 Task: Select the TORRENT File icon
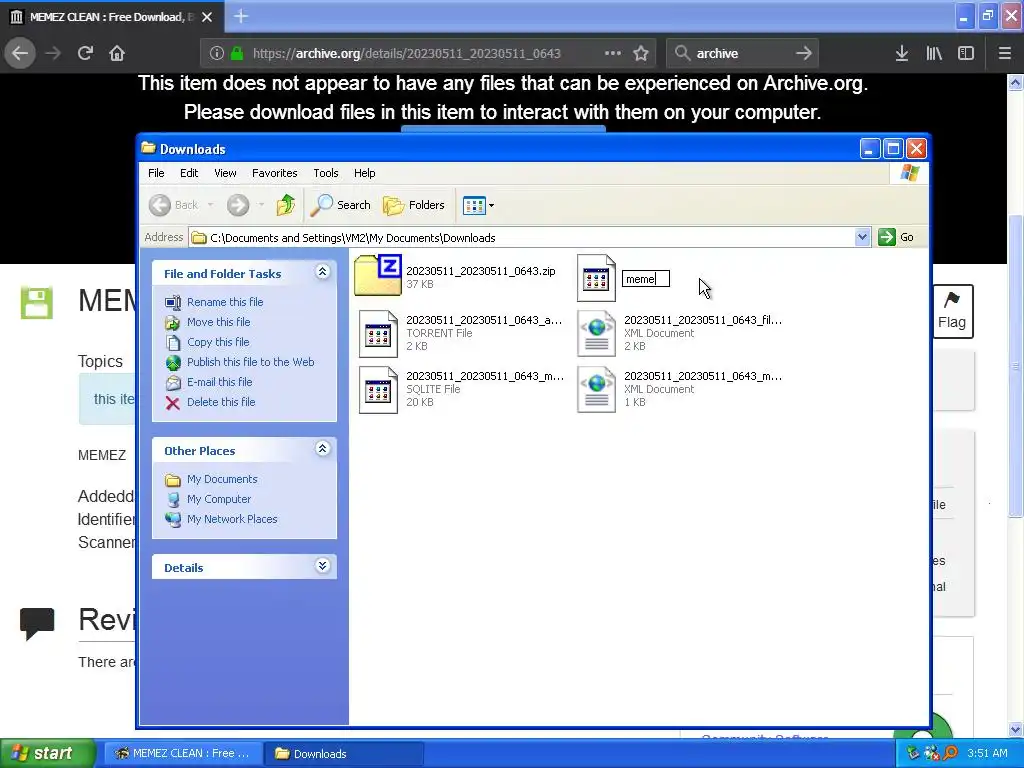click(x=378, y=334)
